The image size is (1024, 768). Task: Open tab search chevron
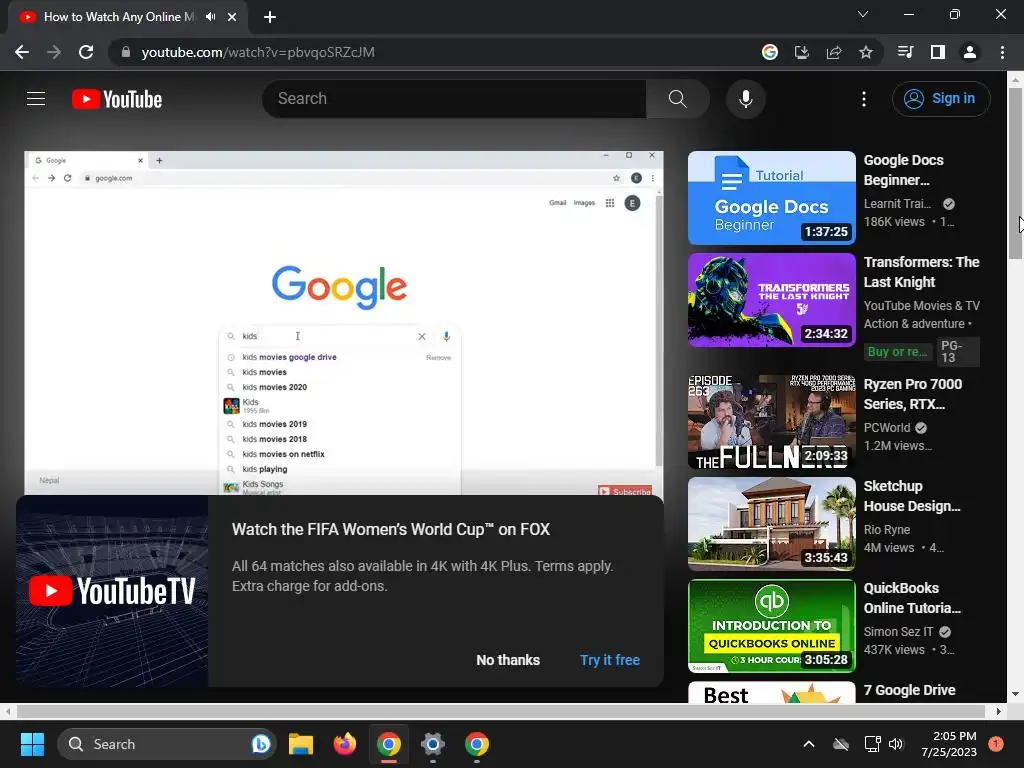863,14
